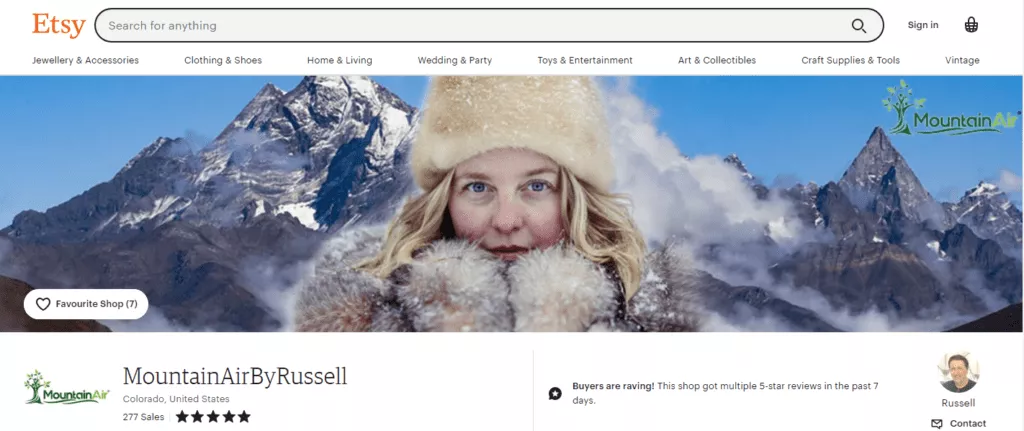Open Wedding & Party category
Viewport: 1024px width, 431px height.
point(454,60)
